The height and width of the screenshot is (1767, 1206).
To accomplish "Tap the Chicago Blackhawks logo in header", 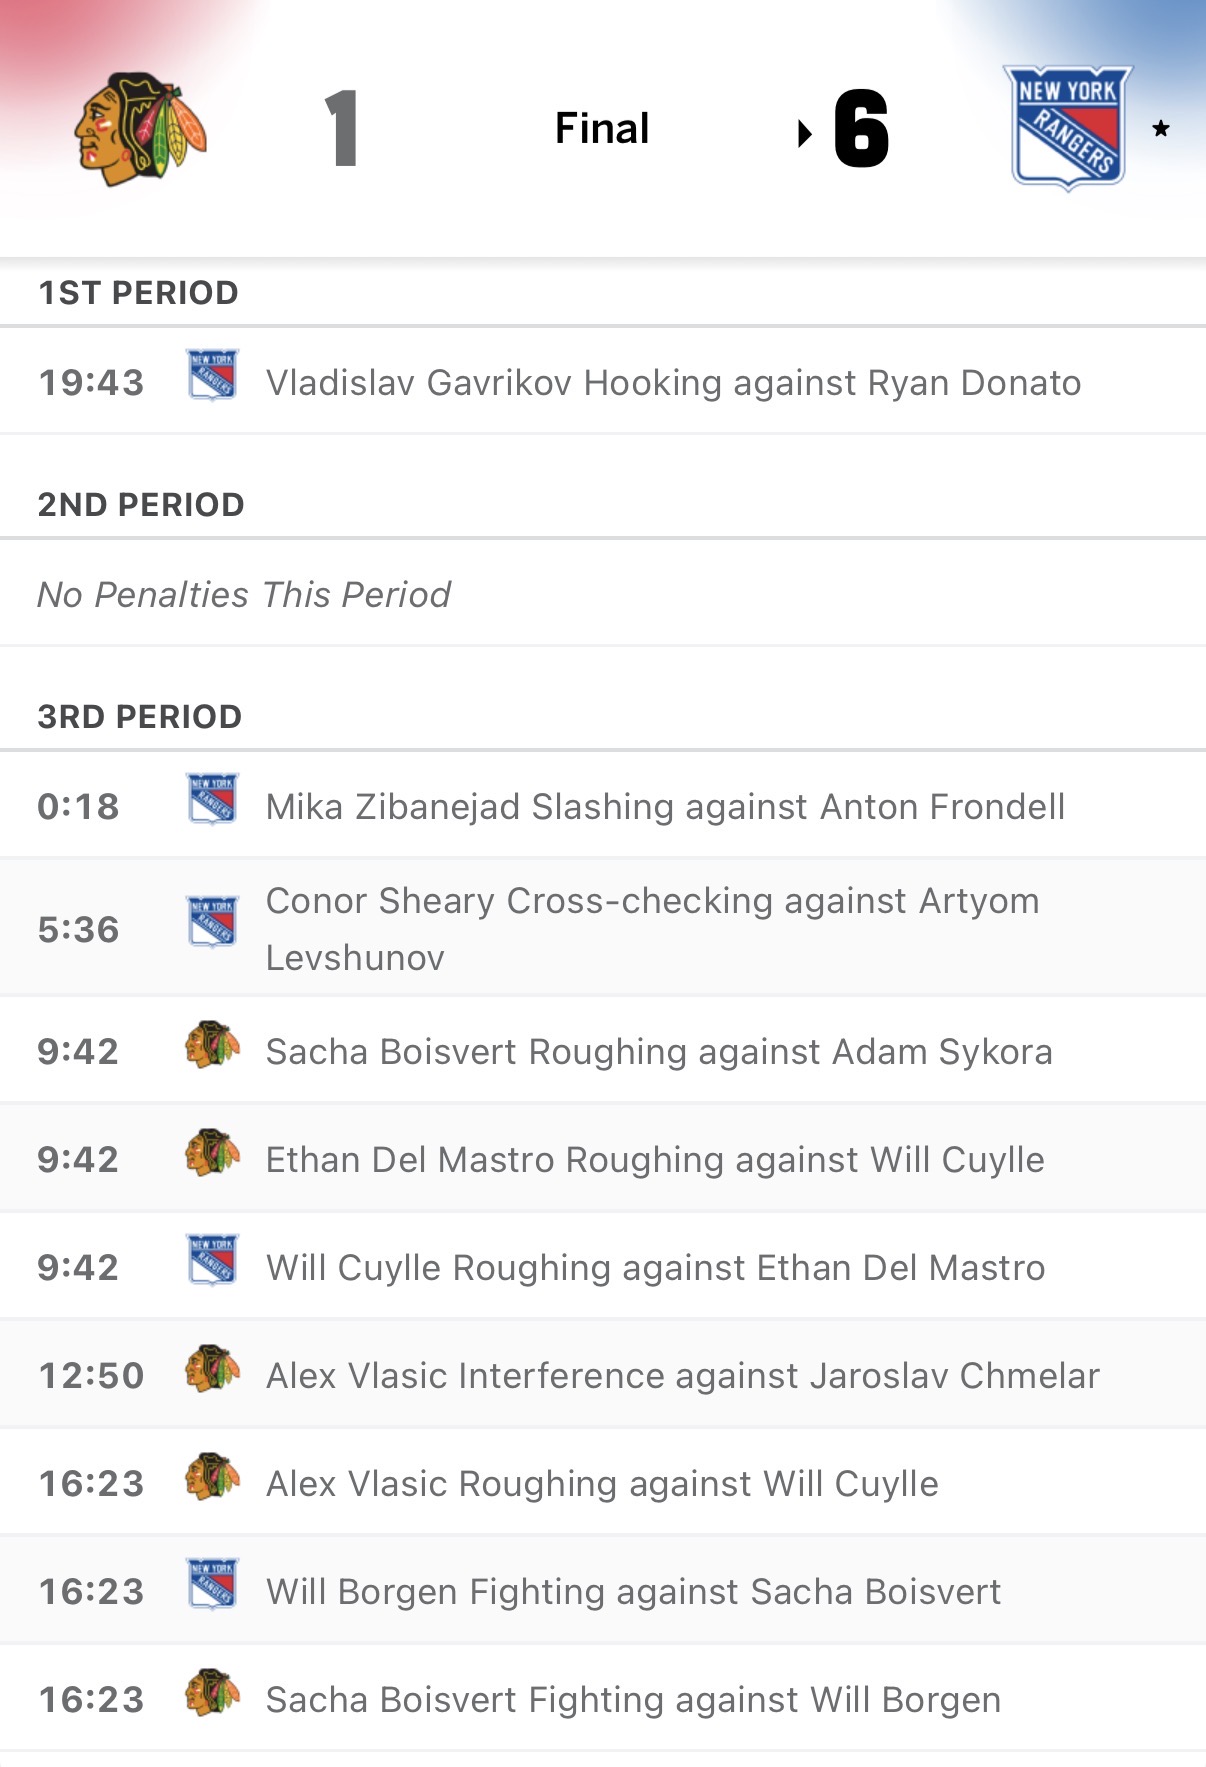I will point(140,129).
